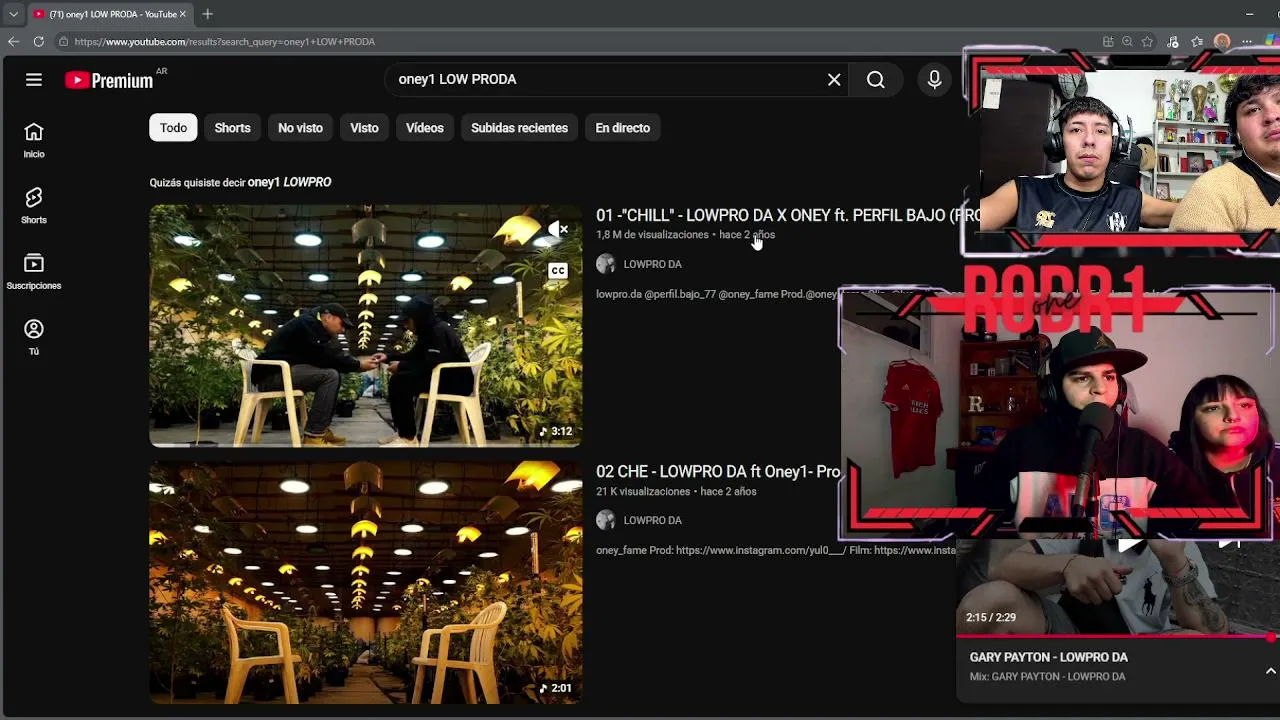Open Inicio in the sidebar
This screenshot has width=1280, height=720.
34,140
